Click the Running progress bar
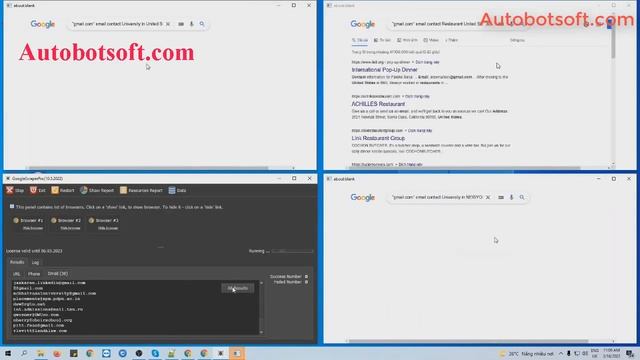This screenshot has height=360, width=640. click(292, 251)
